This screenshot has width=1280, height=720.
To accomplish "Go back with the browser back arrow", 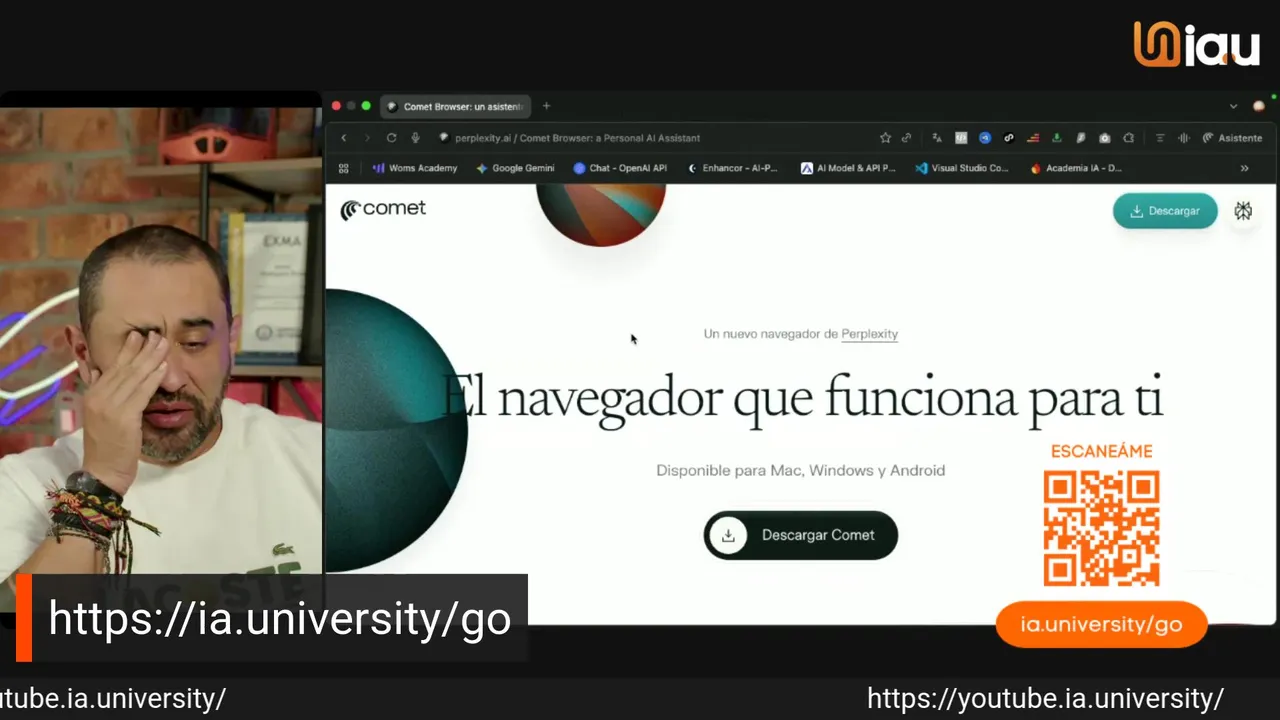I will (x=344, y=138).
